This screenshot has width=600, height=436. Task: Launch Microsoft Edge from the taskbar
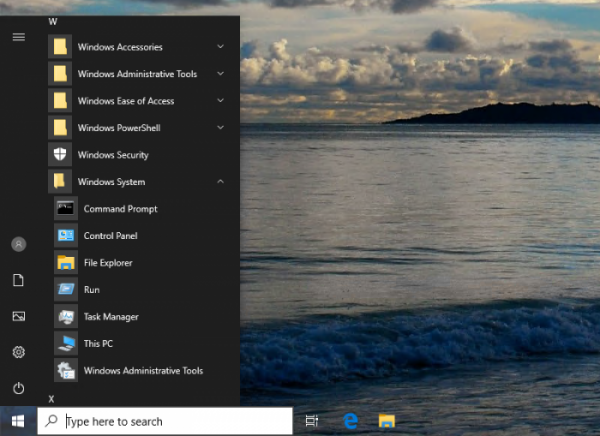point(350,421)
